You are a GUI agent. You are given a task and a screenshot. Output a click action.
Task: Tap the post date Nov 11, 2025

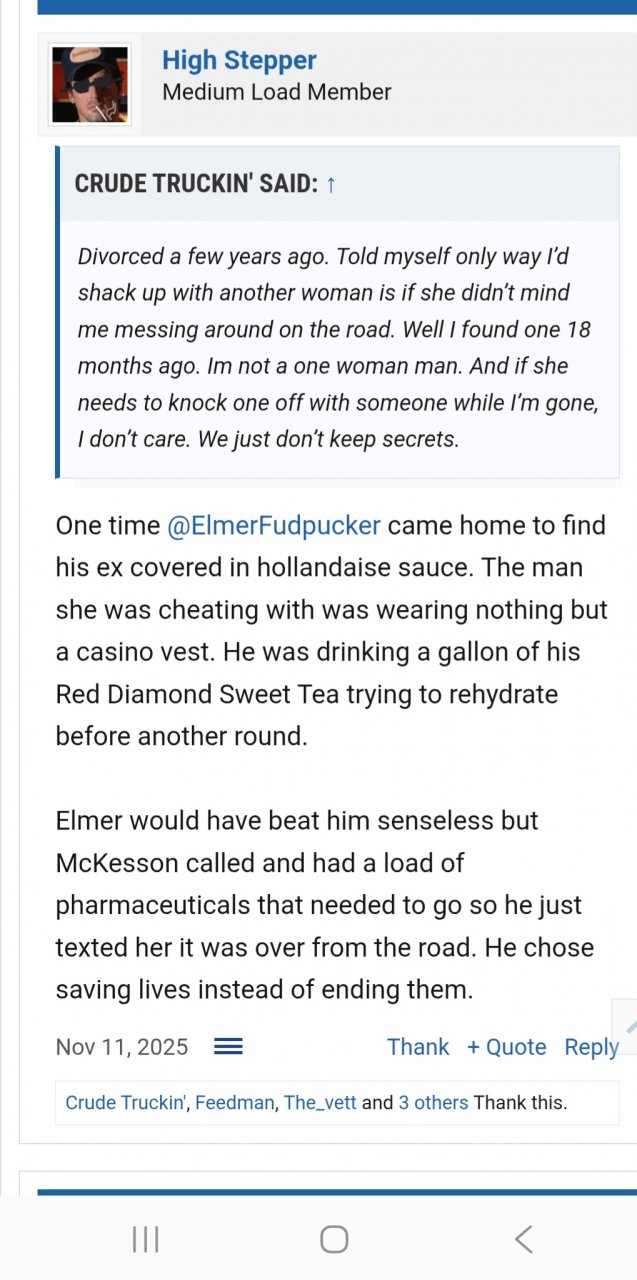pos(122,1046)
